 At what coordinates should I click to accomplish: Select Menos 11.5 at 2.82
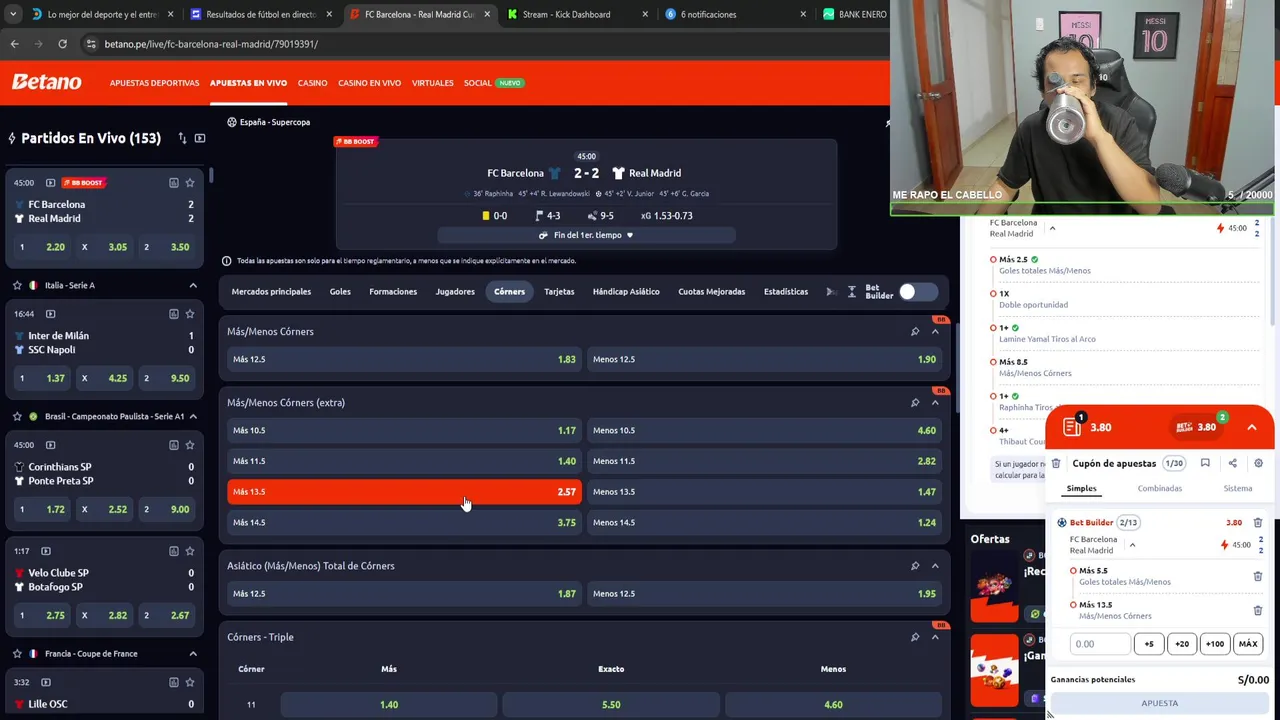click(x=764, y=461)
